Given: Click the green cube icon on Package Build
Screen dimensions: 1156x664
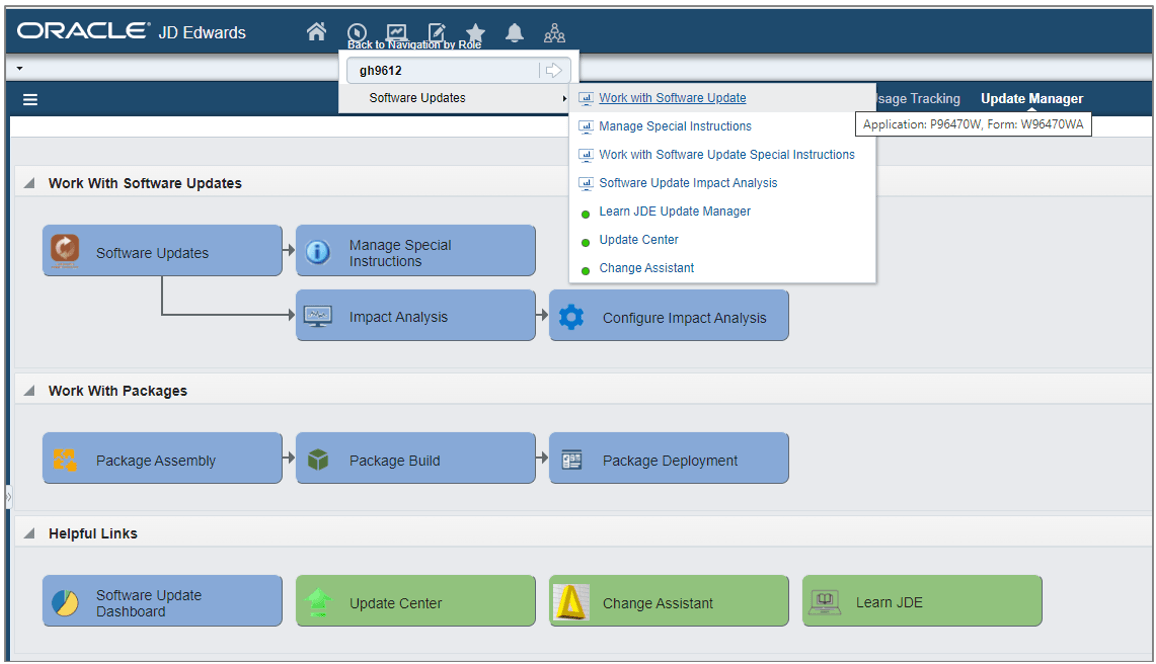Looking at the screenshot, I should point(318,460).
